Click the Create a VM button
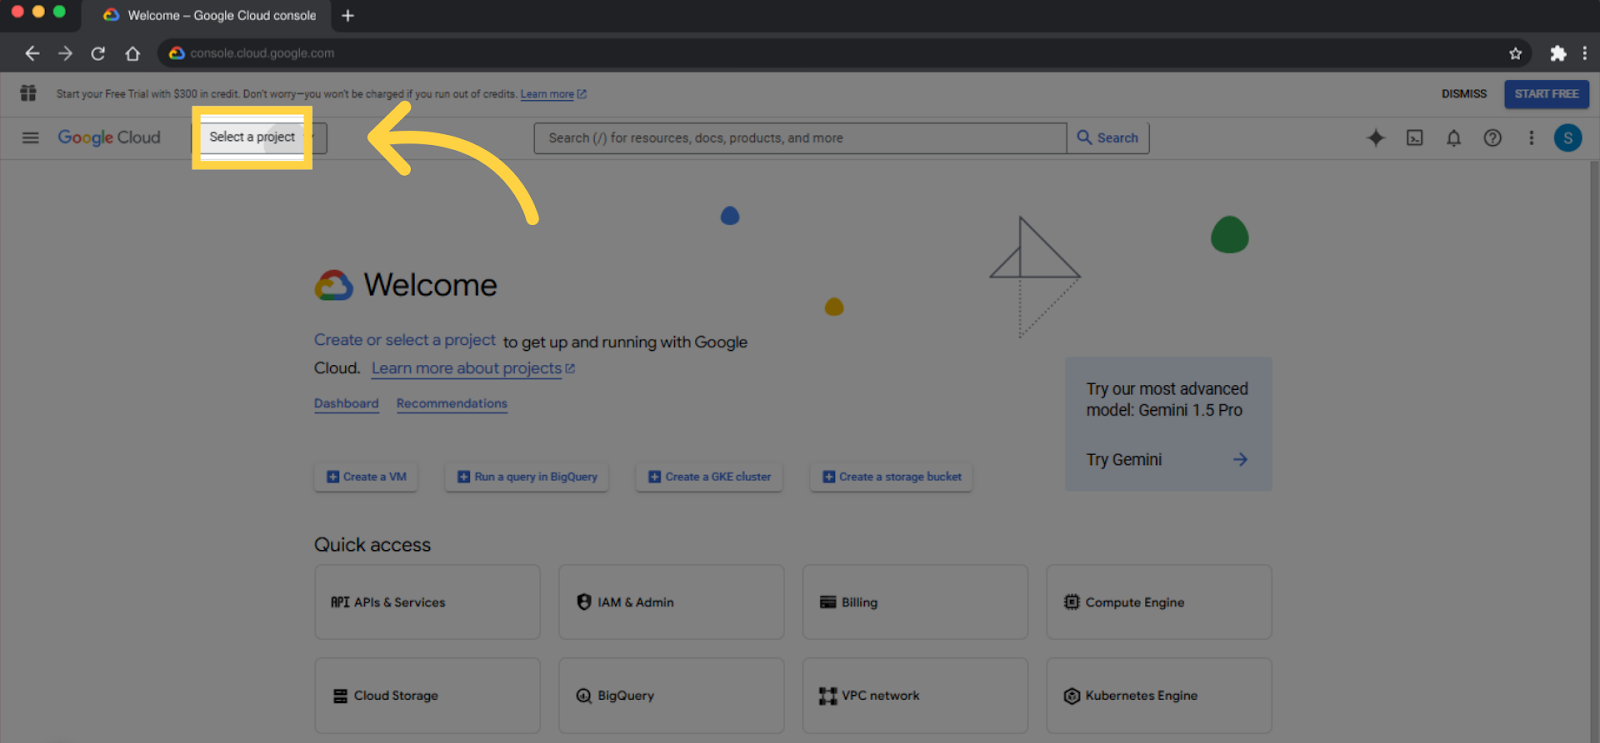 pos(366,477)
